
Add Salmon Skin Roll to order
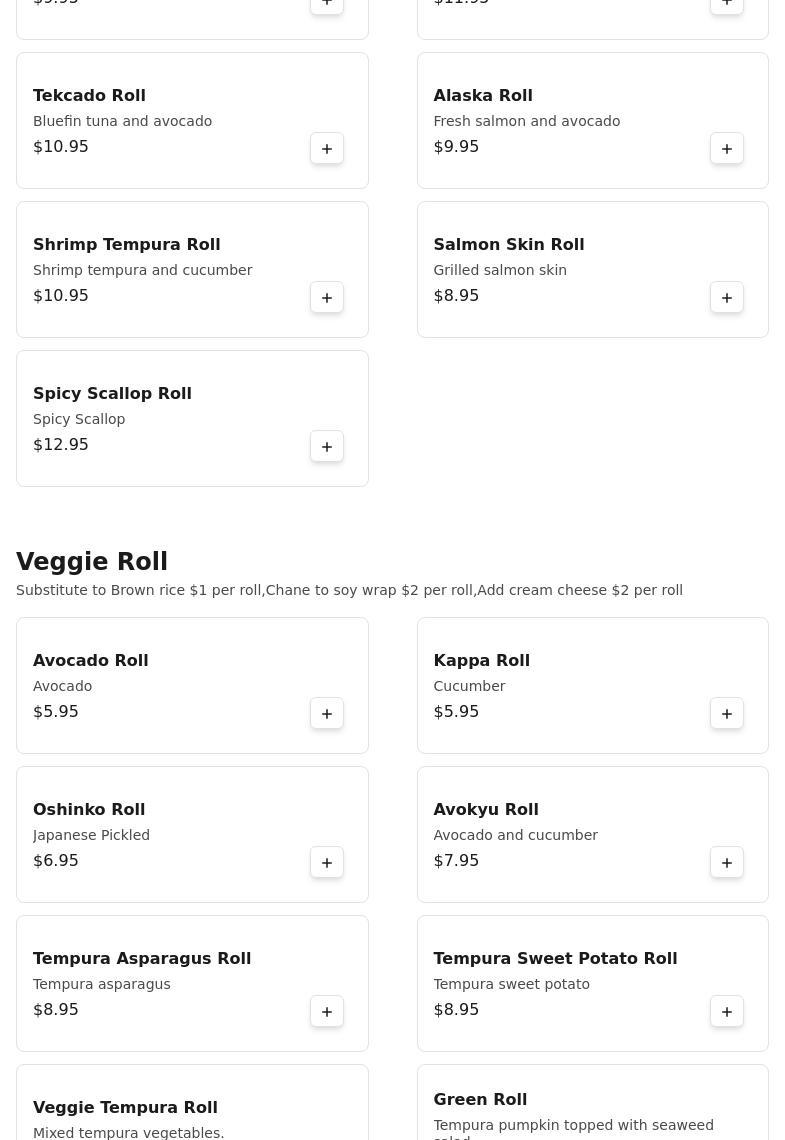727,298
